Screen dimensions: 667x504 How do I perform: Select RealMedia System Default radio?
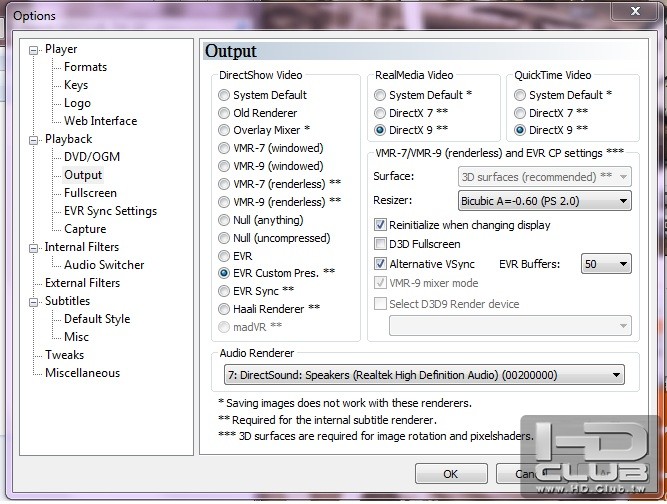380,95
